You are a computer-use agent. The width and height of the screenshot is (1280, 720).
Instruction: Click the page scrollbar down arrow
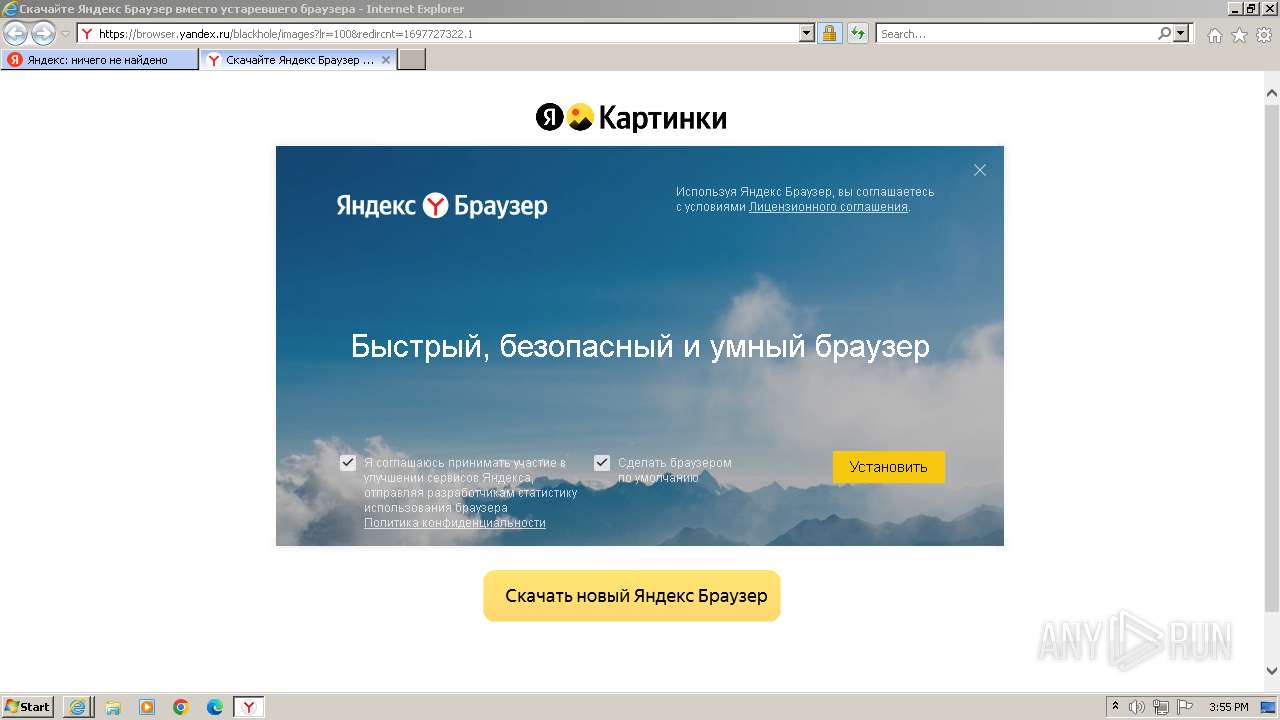[x=1272, y=671]
